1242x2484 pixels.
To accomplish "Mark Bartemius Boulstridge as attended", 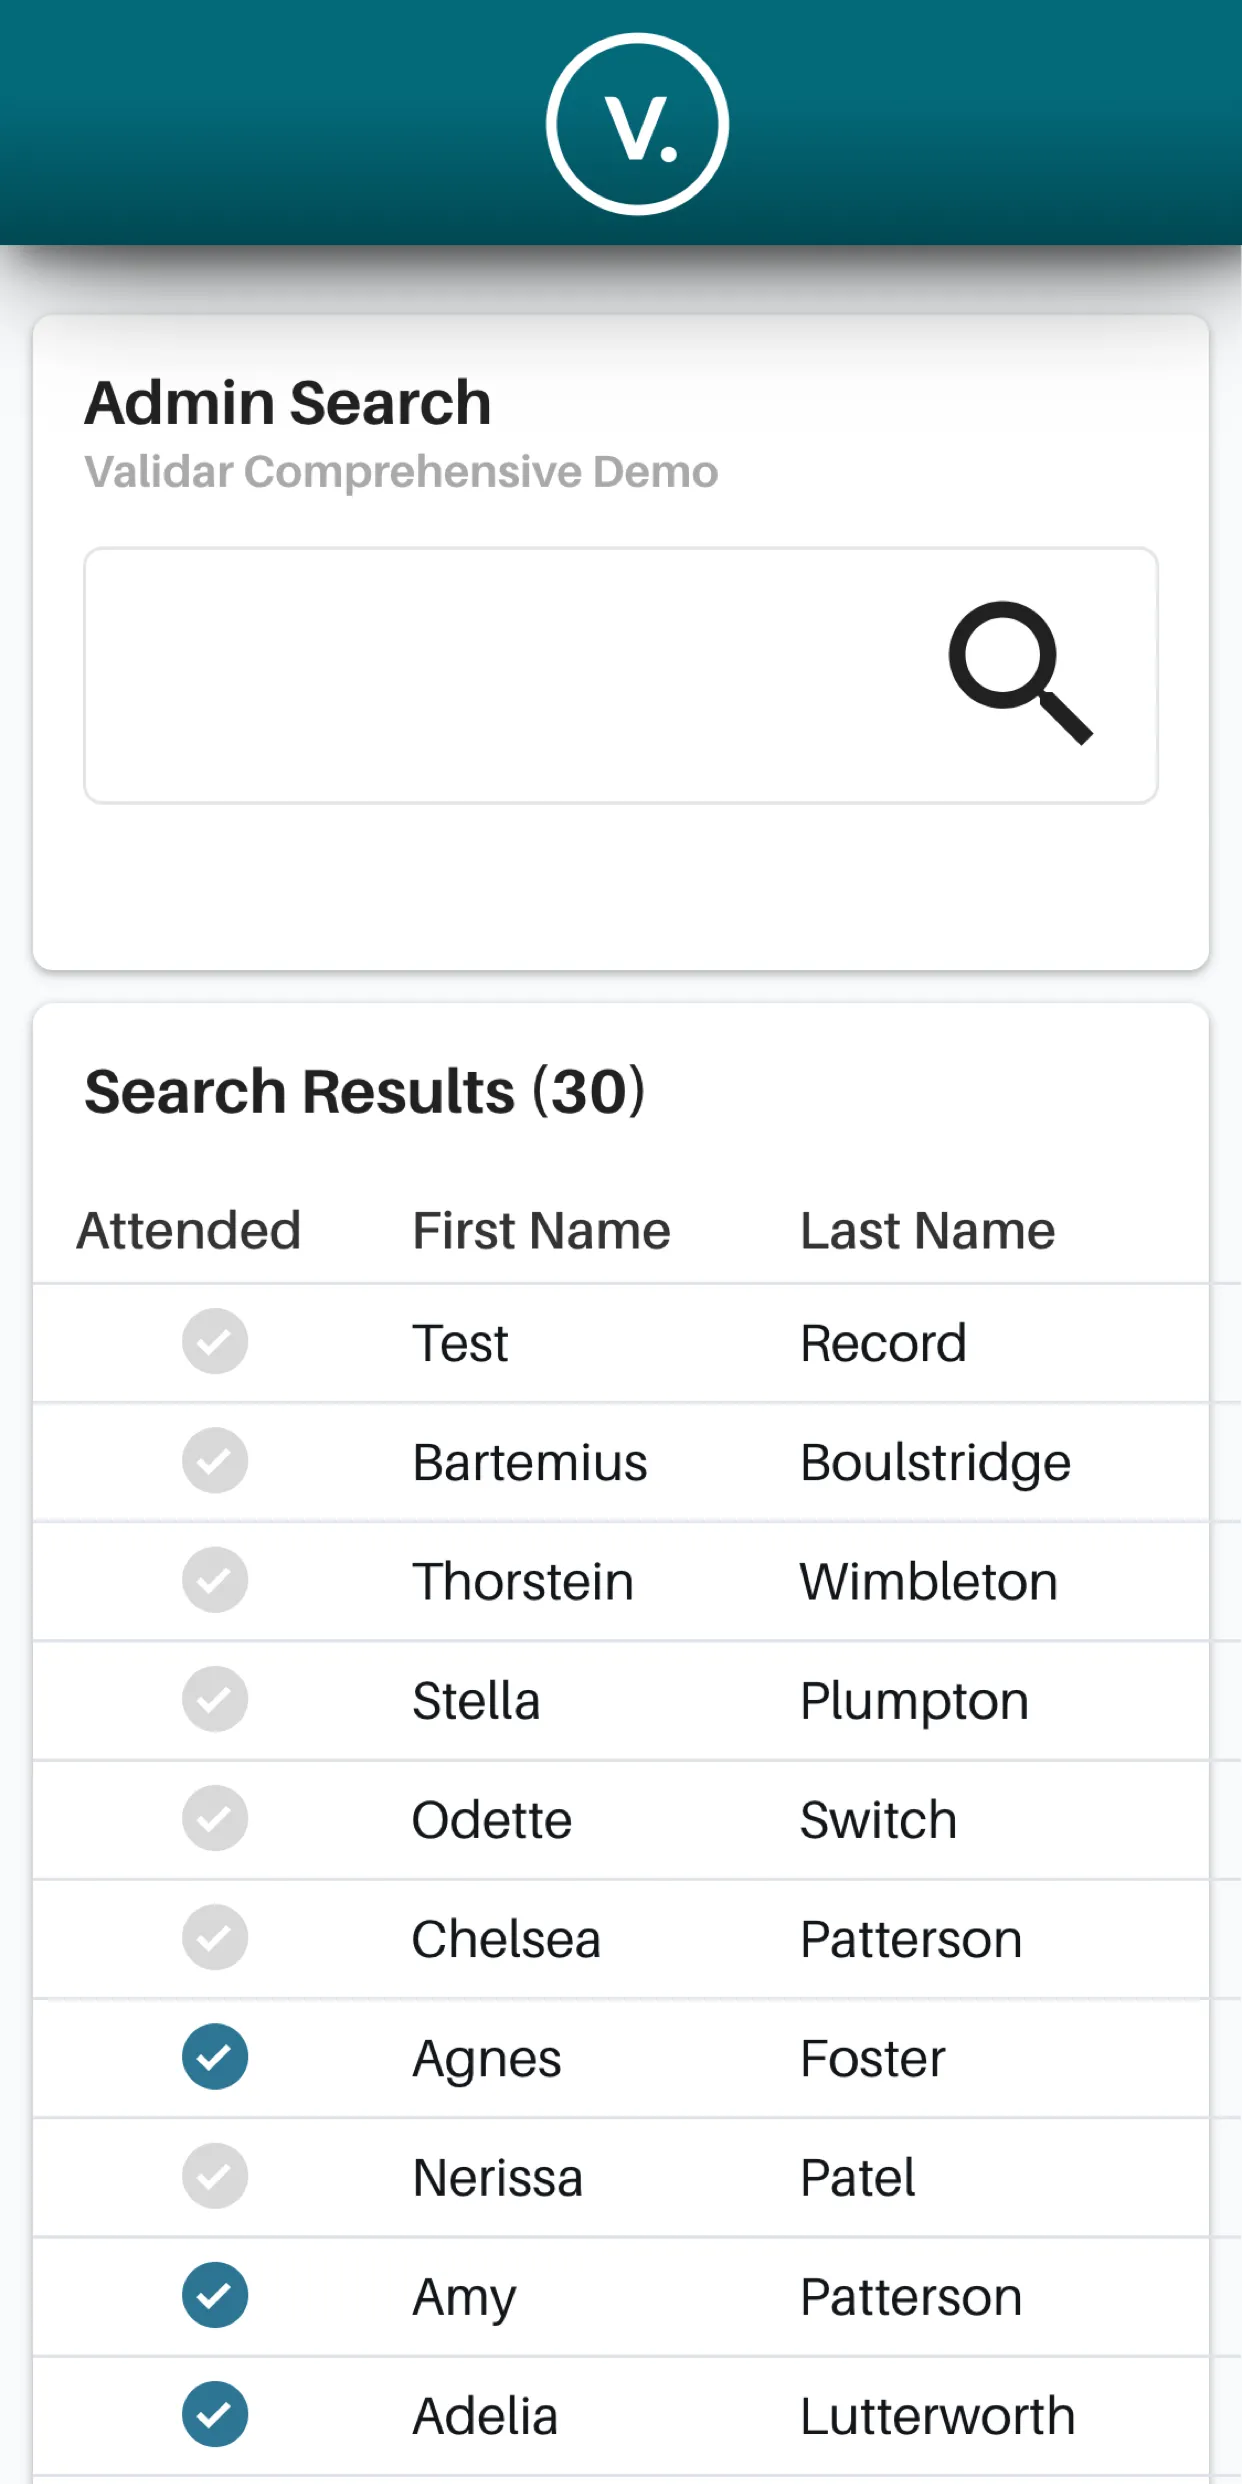I will (x=215, y=1460).
